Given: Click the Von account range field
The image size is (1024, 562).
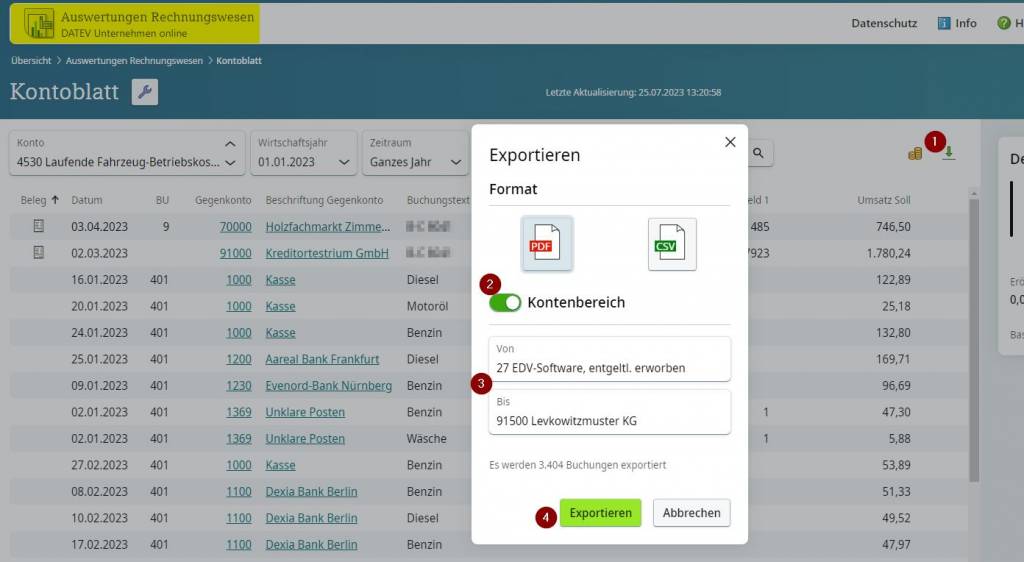Looking at the screenshot, I should 609,359.
